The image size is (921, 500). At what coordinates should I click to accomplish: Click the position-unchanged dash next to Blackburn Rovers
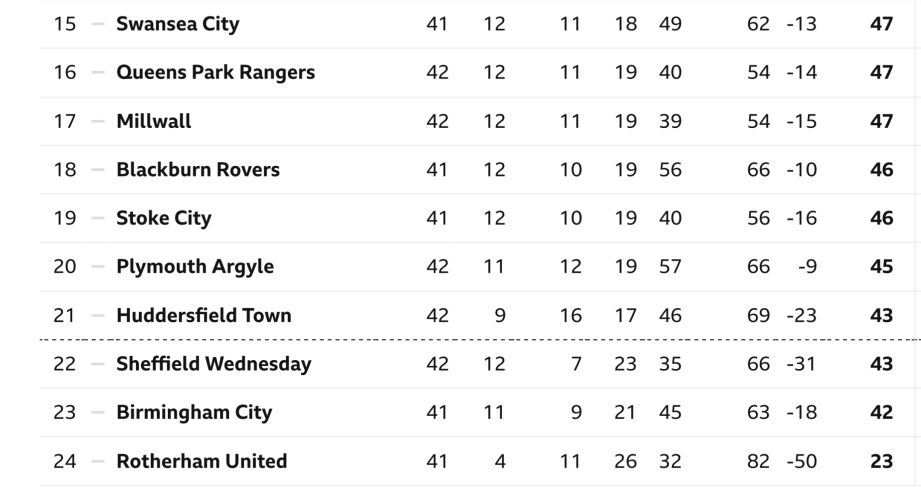[x=96, y=170]
